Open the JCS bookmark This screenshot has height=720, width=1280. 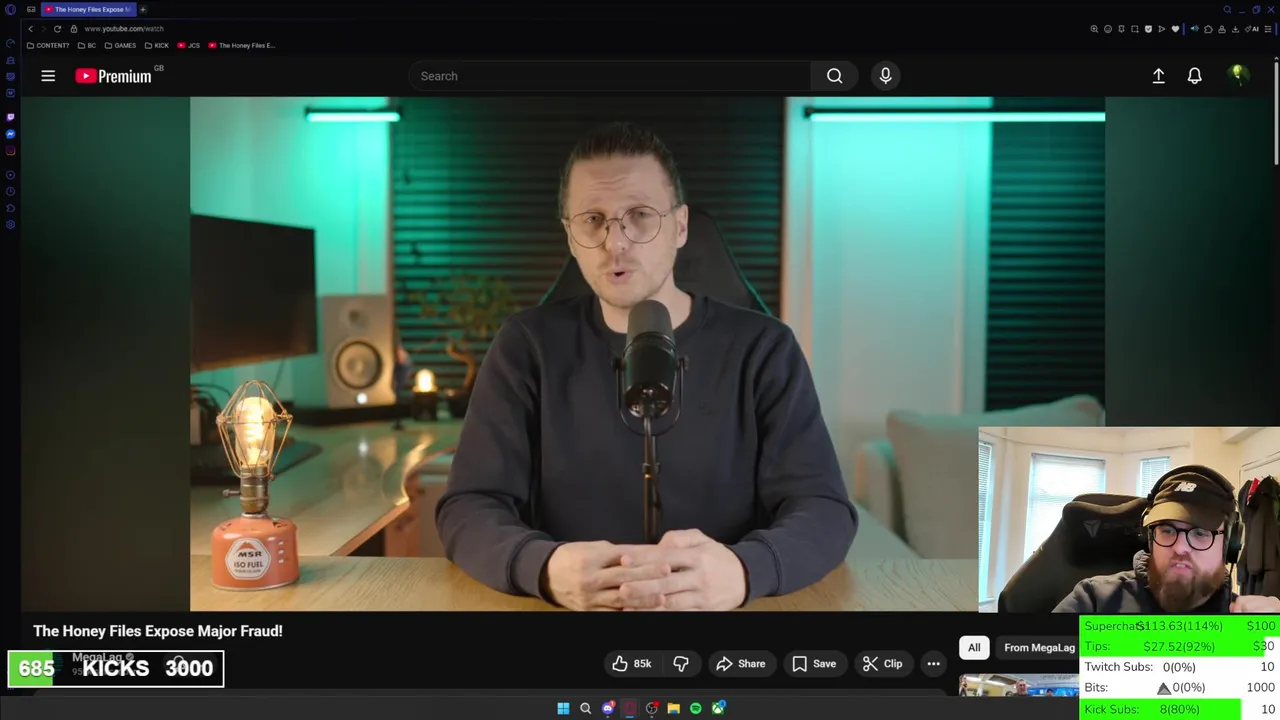[189, 45]
